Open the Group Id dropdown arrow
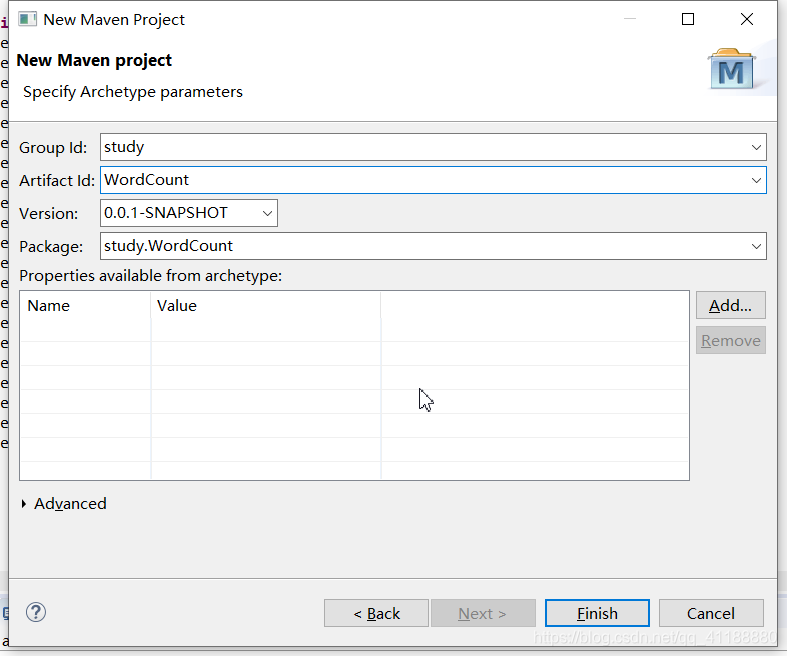Viewport: 787px width, 656px height. coord(756,147)
